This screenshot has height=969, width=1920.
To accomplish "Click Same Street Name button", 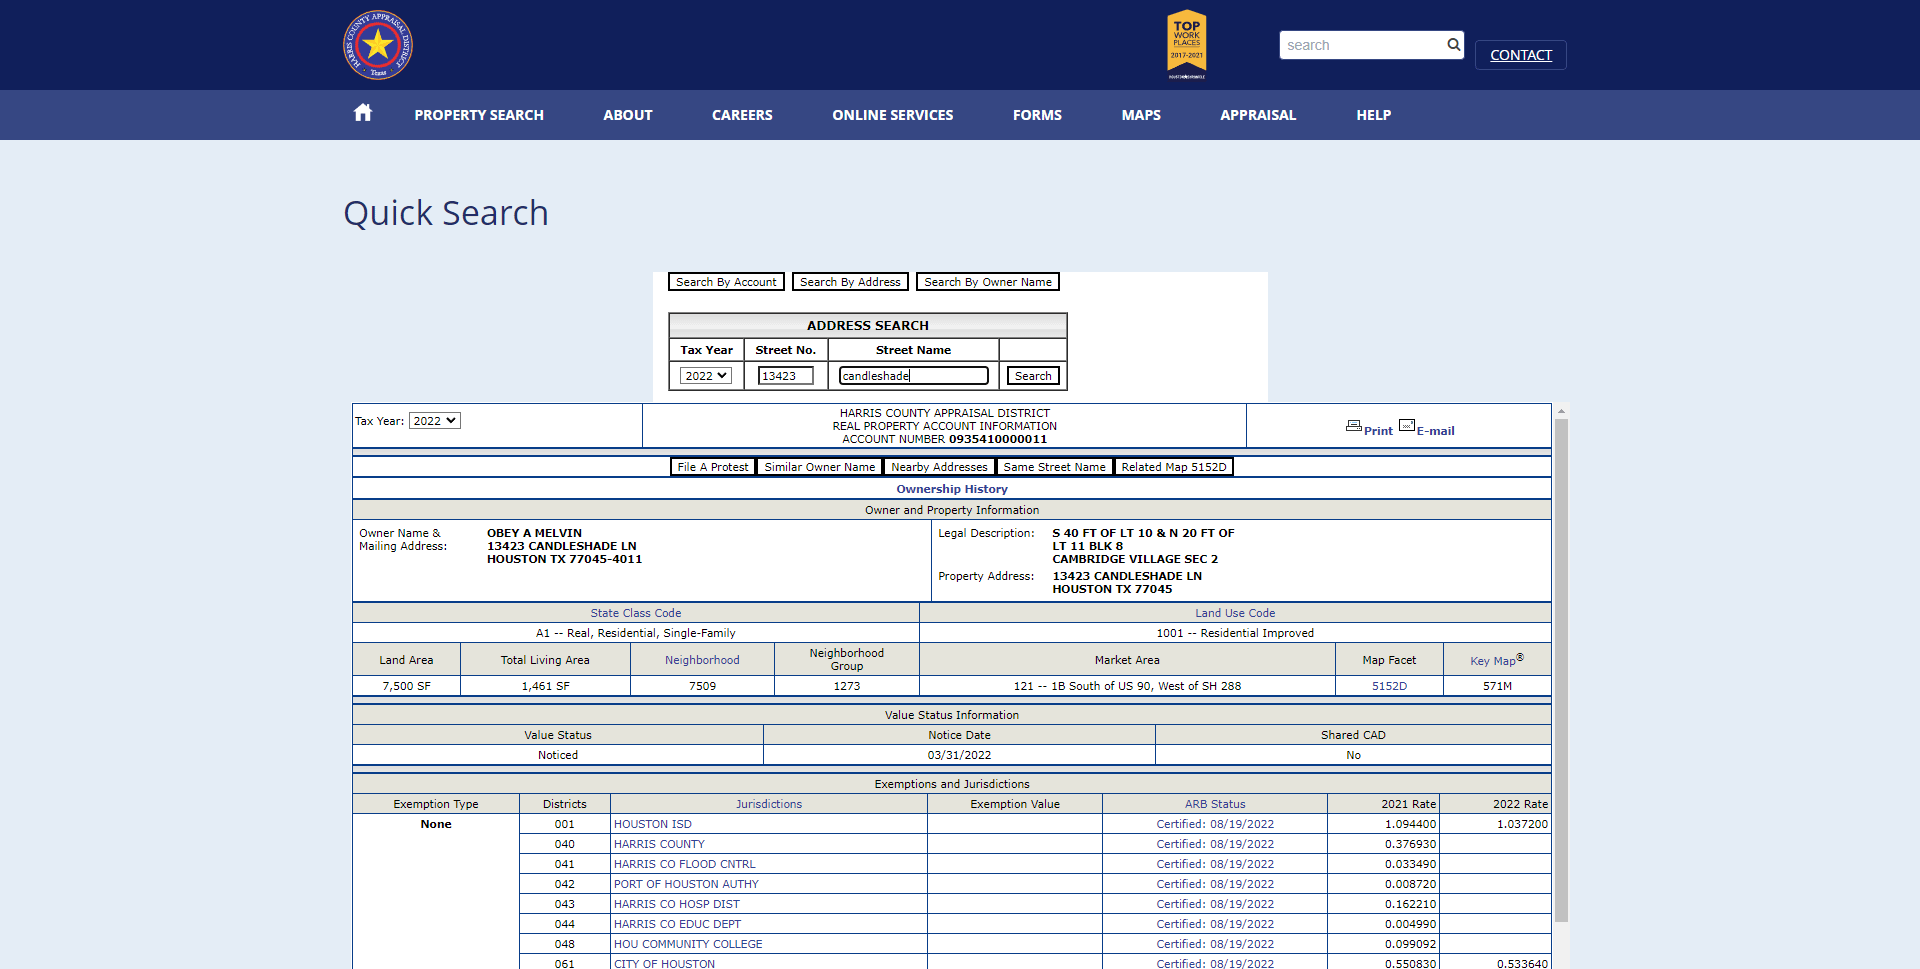I will [1055, 467].
